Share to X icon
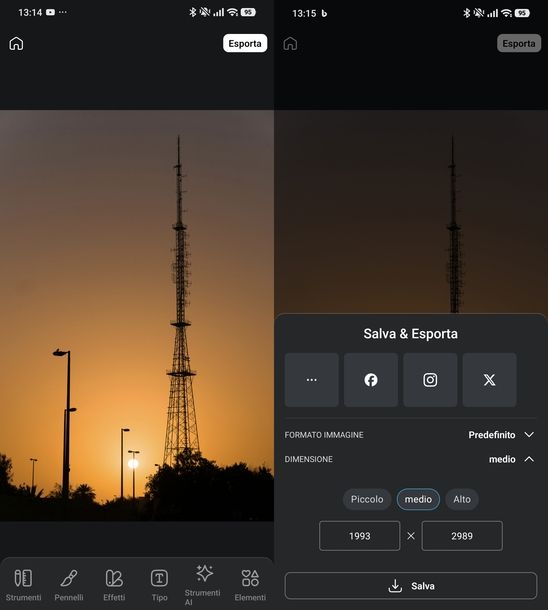This screenshot has width=548, height=610. [x=490, y=380]
